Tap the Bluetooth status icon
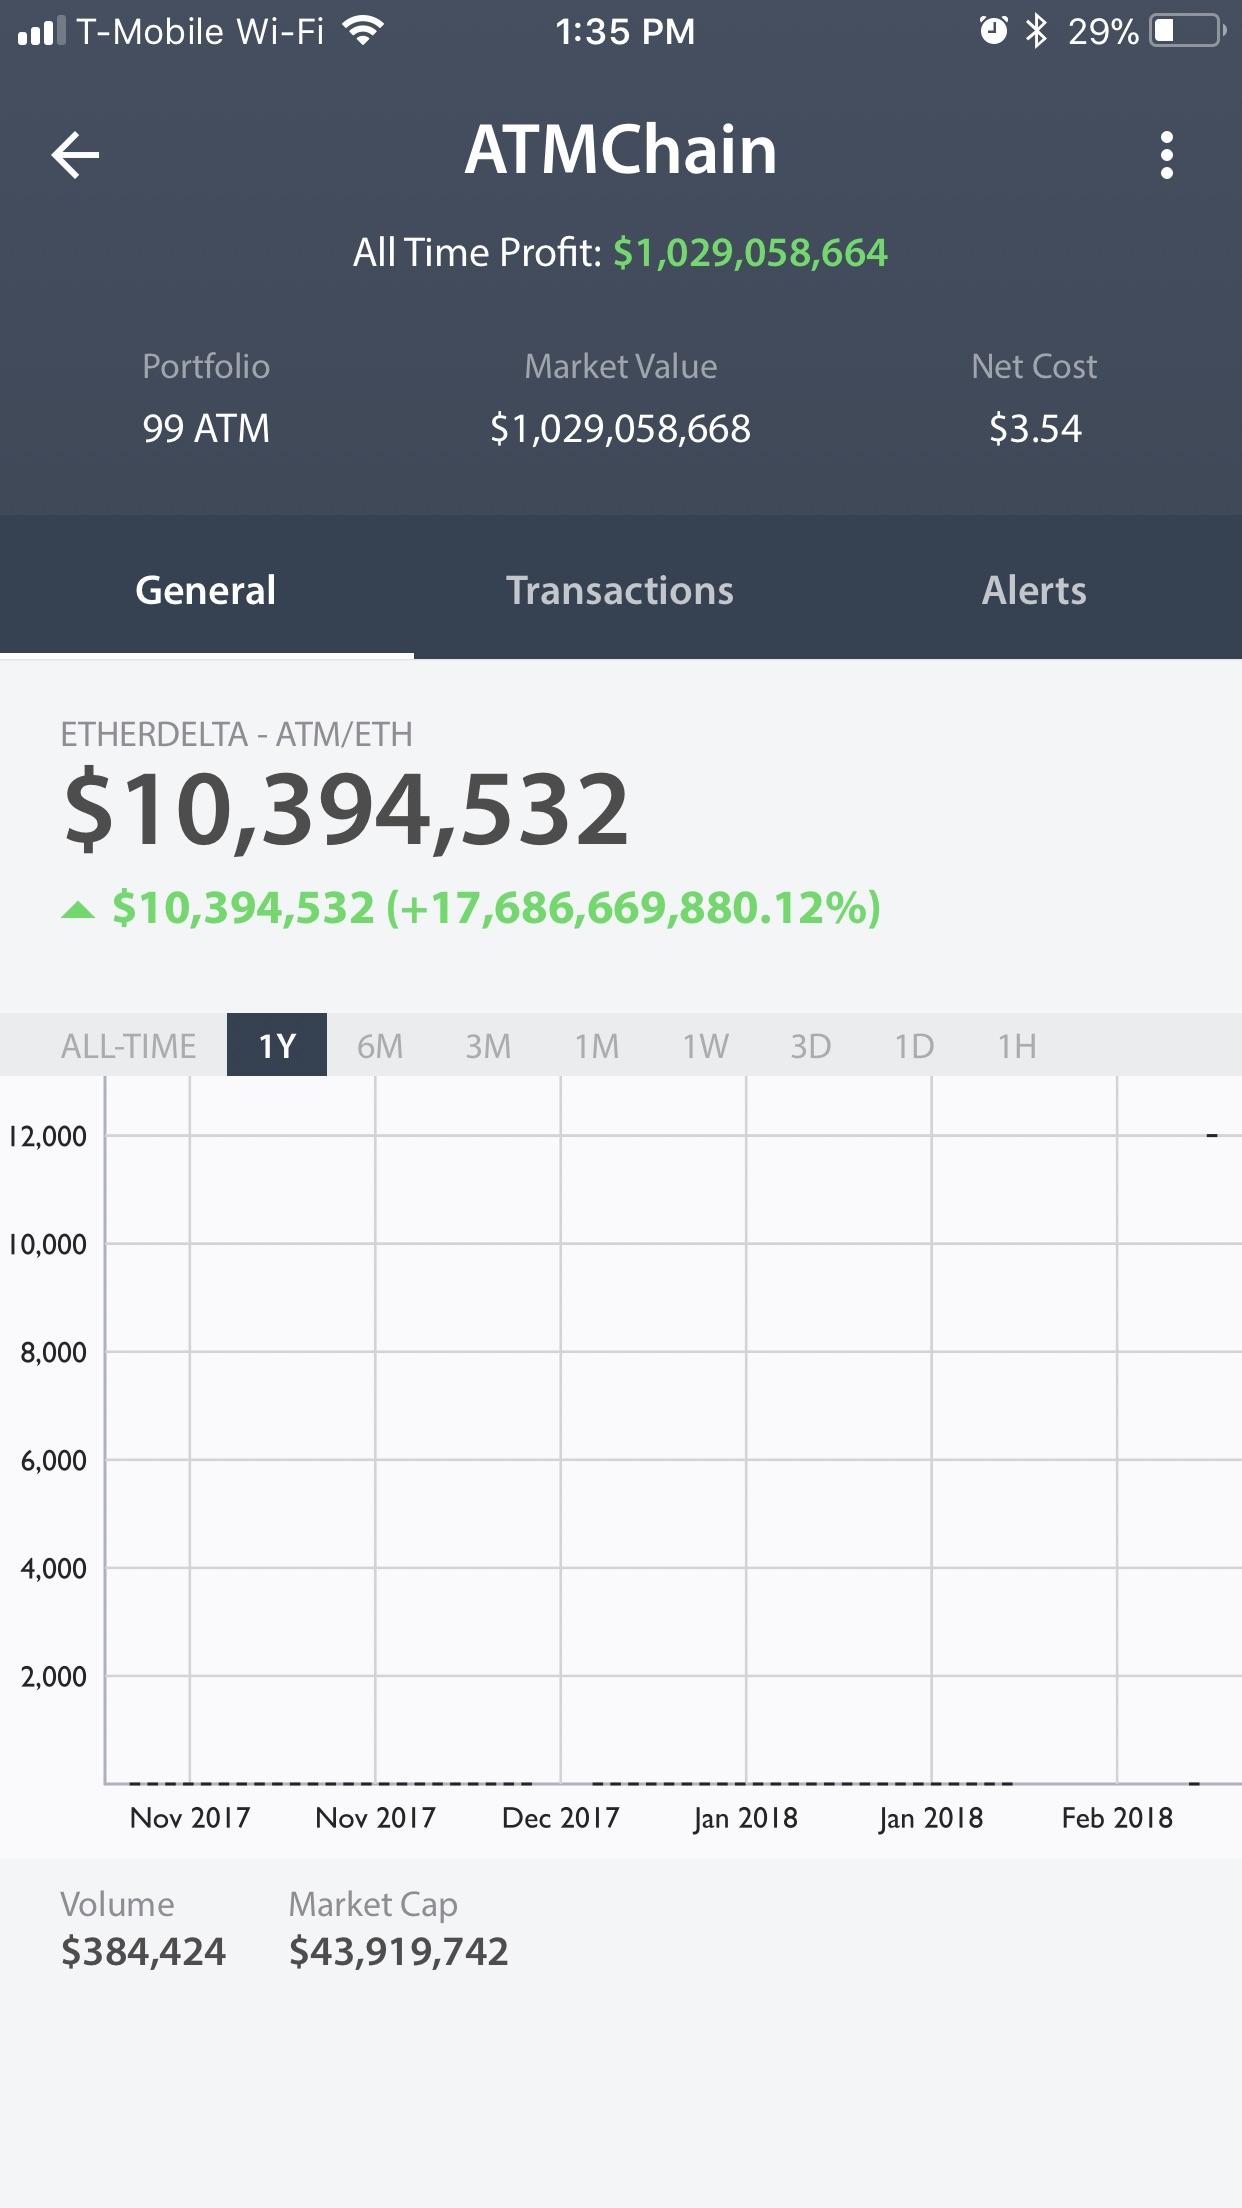The width and height of the screenshot is (1242, 2208). [1037, 31]
